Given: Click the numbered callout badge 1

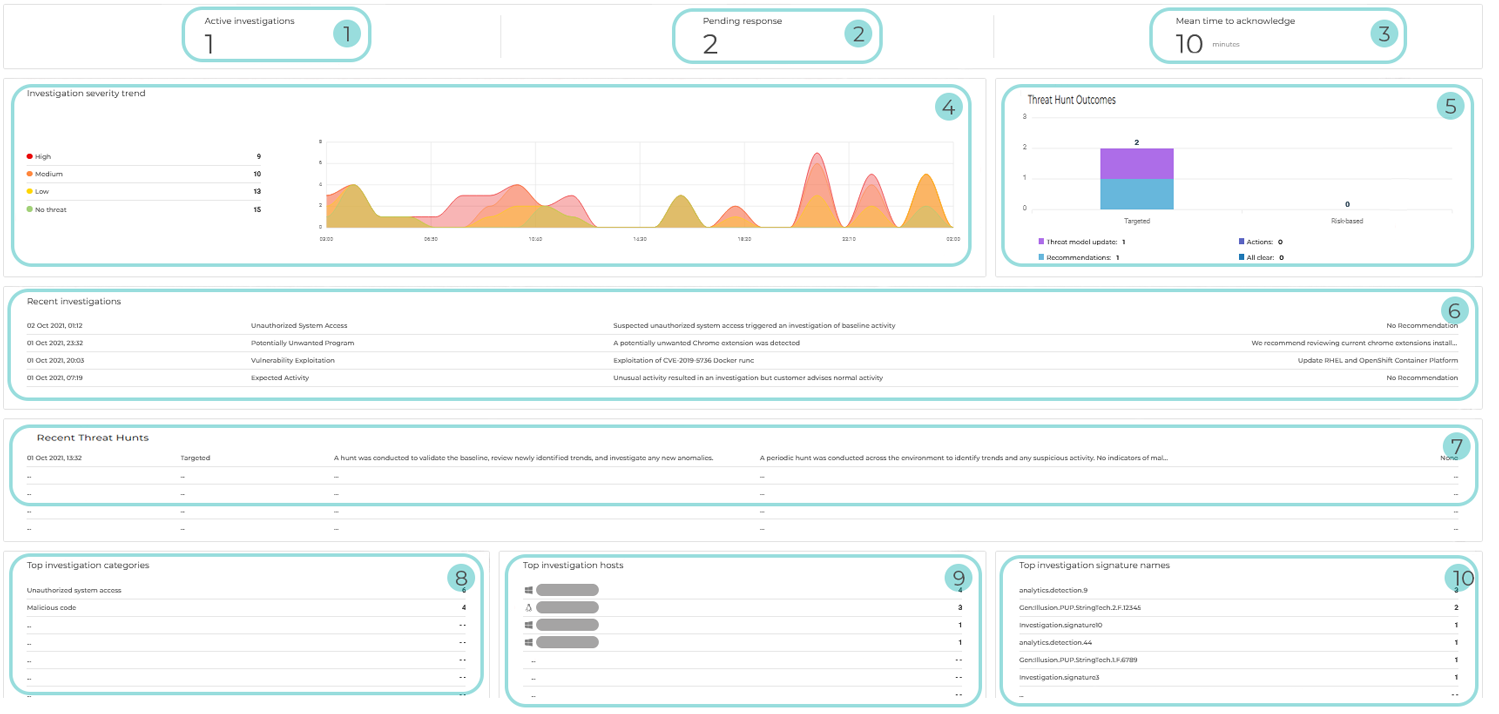Looking at the screenshot, I should coord(346,34).
